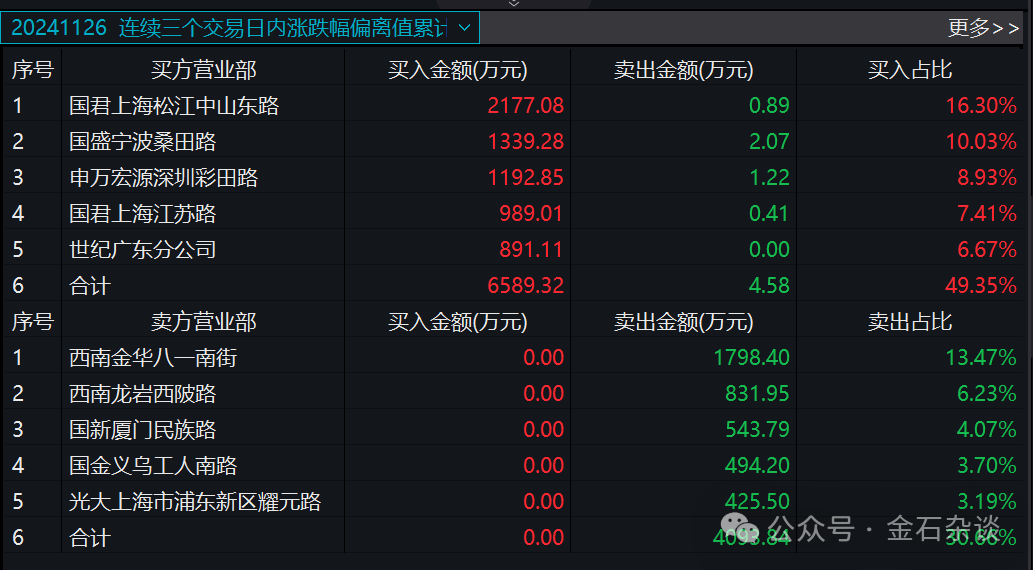Viewport: 1033px width, 570px height.
Task: Select the 光大上海市浦东新区耀元路 row
Action: 514,501
